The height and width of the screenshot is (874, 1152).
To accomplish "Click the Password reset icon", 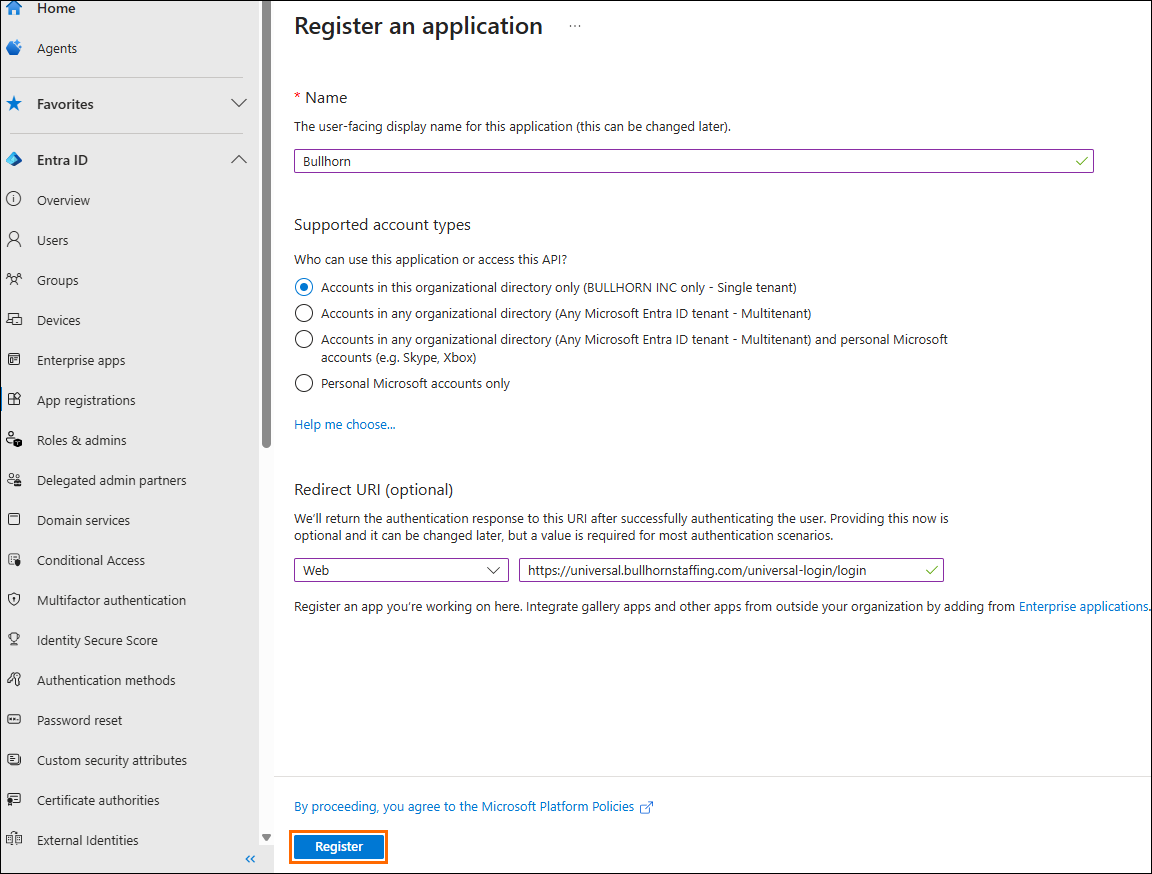I will click(14, 720).
